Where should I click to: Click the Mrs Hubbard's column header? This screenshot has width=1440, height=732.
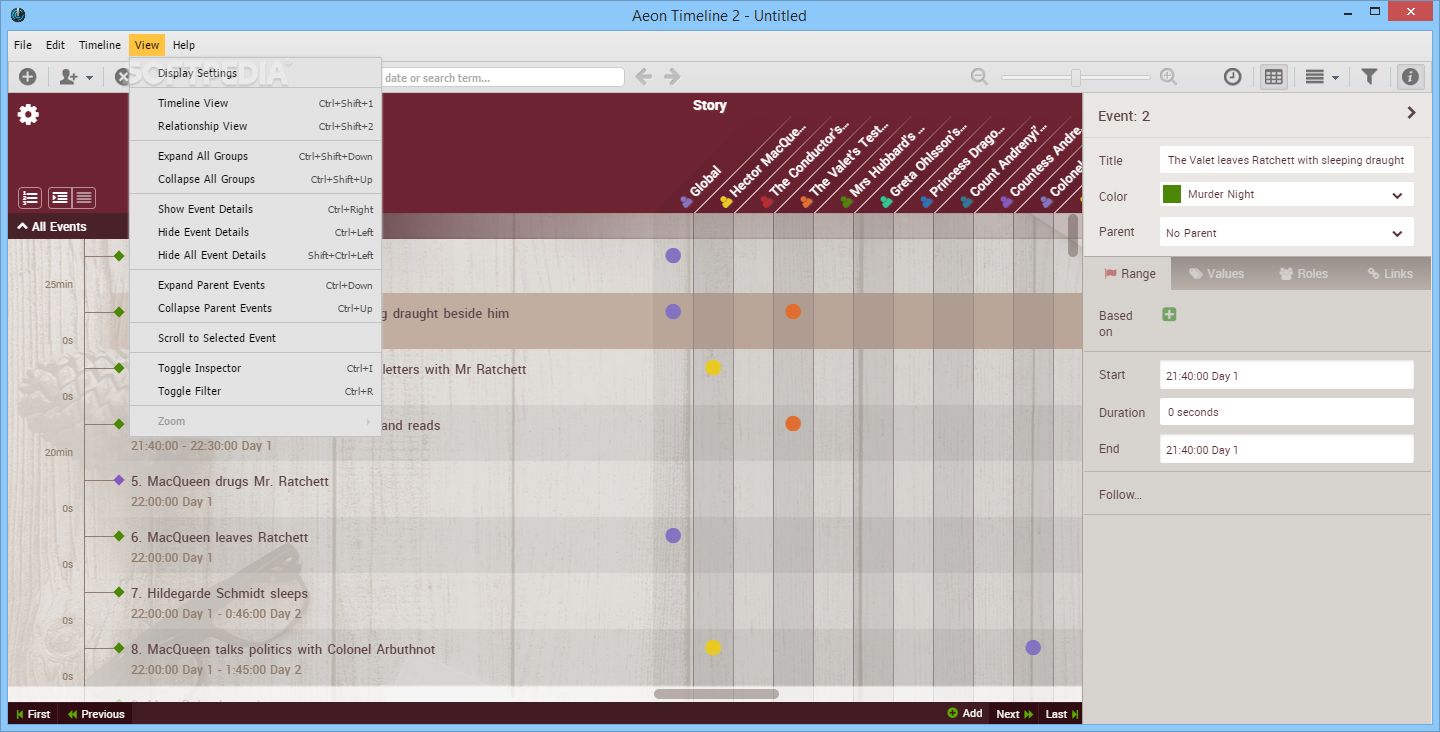(x=888, y=160)
